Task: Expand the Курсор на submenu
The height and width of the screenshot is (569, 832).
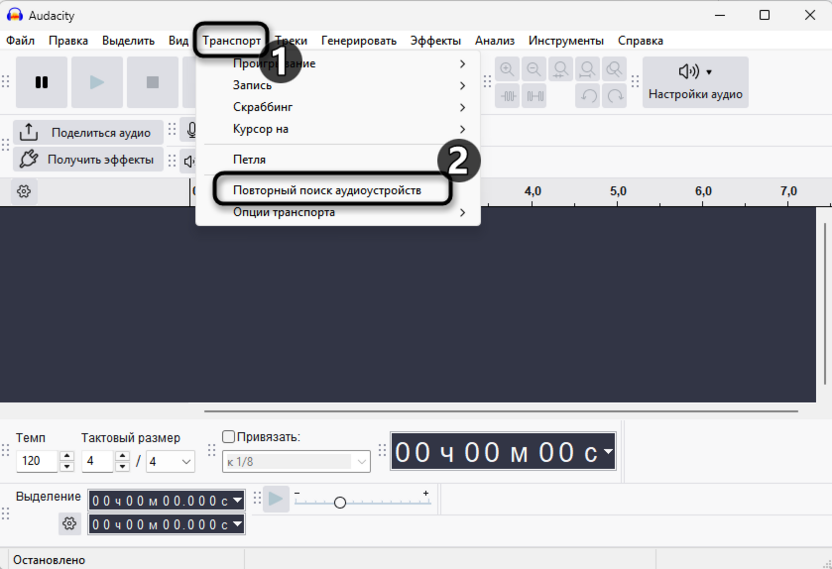Action: (338, 129)
